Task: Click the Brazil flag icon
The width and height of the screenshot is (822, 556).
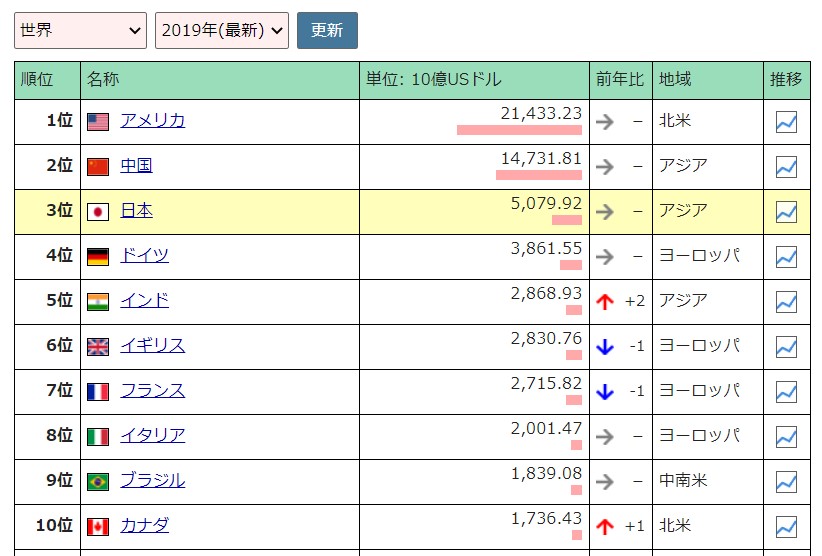Action: [x=98, y=481]
